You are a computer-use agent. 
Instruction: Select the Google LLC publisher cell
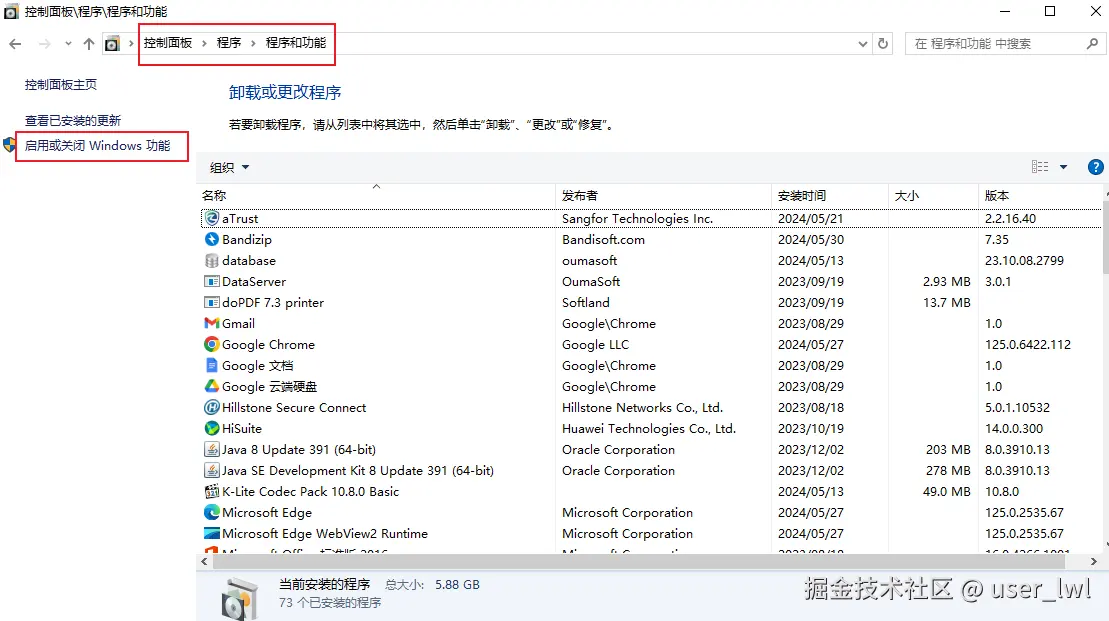point(596,344)
